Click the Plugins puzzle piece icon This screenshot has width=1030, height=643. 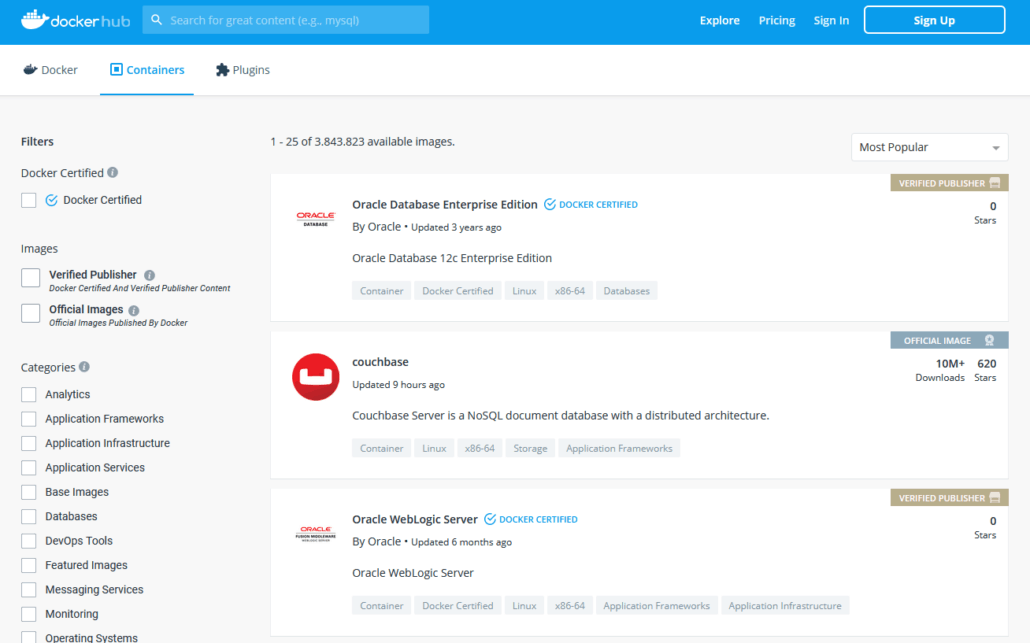coord(223,70)
